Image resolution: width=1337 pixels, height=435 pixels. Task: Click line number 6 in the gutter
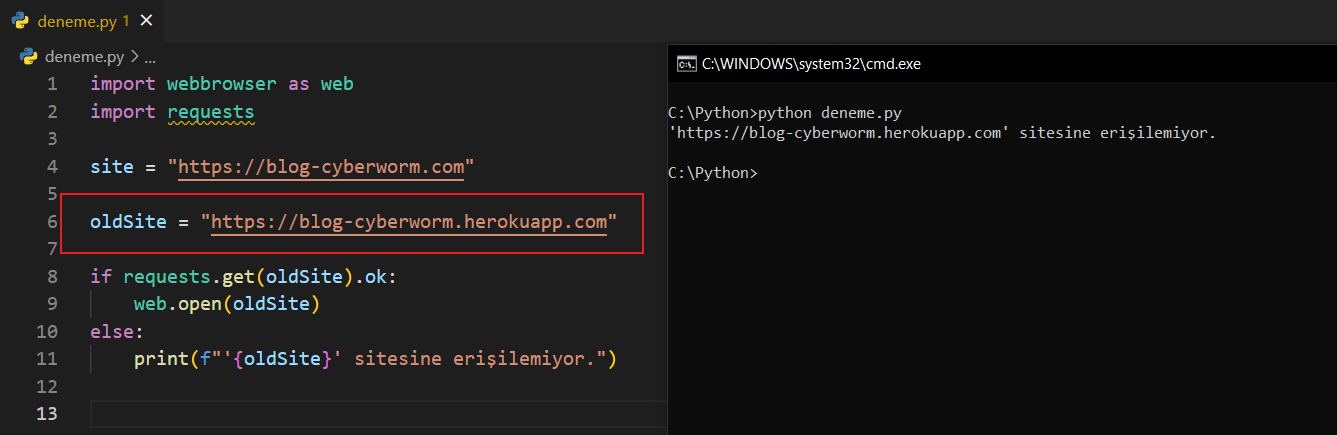(x=52, y=221)
